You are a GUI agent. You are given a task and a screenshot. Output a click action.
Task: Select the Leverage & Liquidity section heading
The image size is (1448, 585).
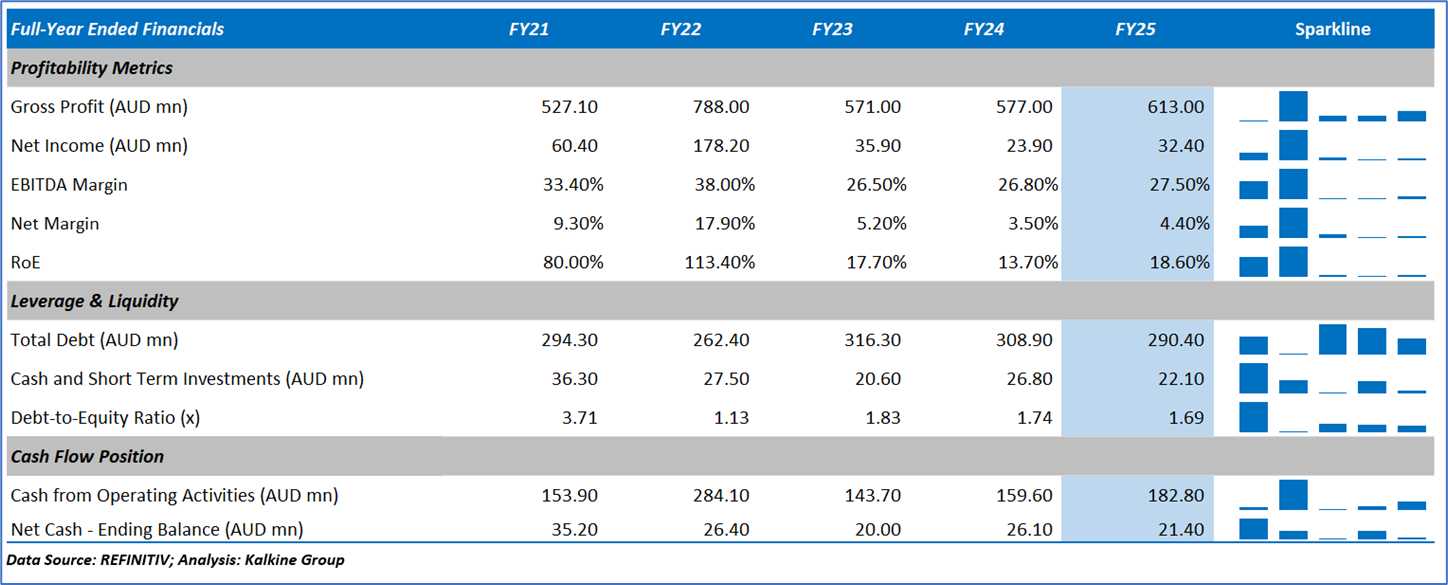[x=94, y=301]
